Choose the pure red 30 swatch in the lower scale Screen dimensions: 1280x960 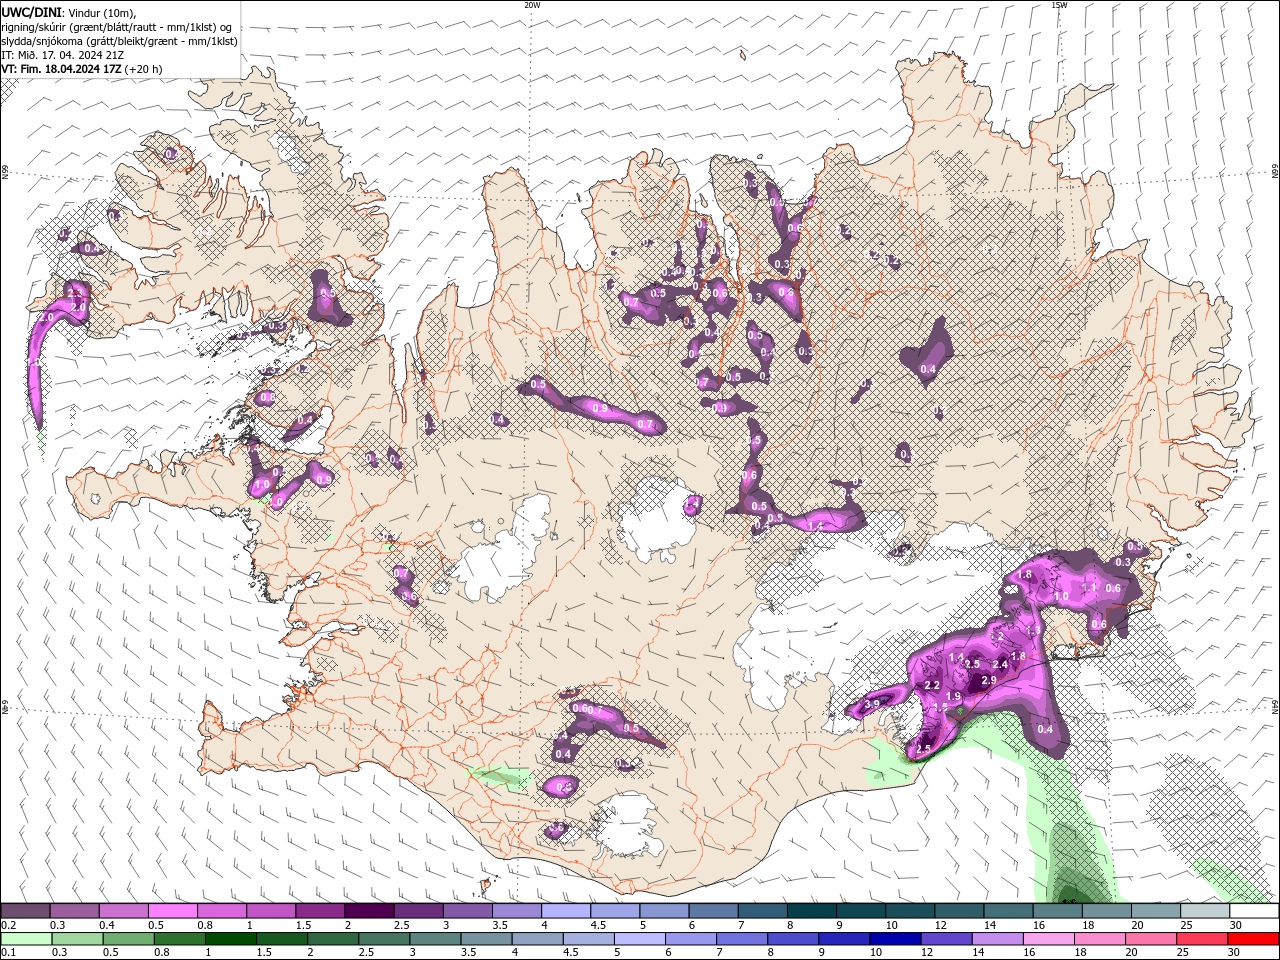click(1253, 939)
